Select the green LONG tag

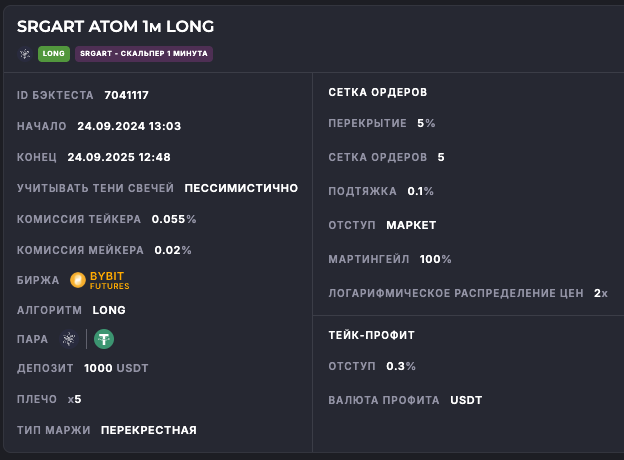53,53
